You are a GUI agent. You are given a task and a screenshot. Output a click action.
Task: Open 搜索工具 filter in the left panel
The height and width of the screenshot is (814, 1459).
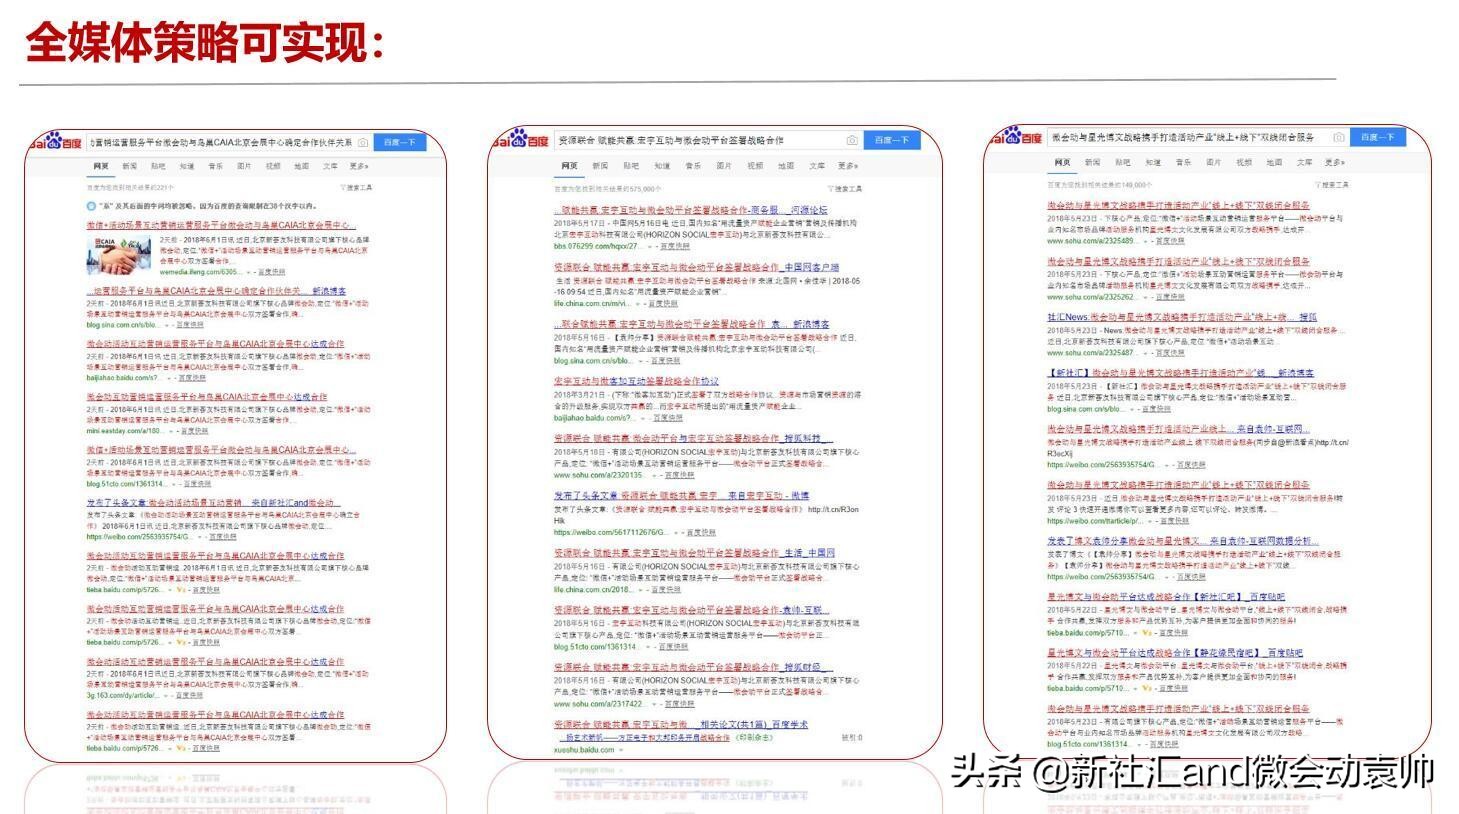[x=355, y=187]
